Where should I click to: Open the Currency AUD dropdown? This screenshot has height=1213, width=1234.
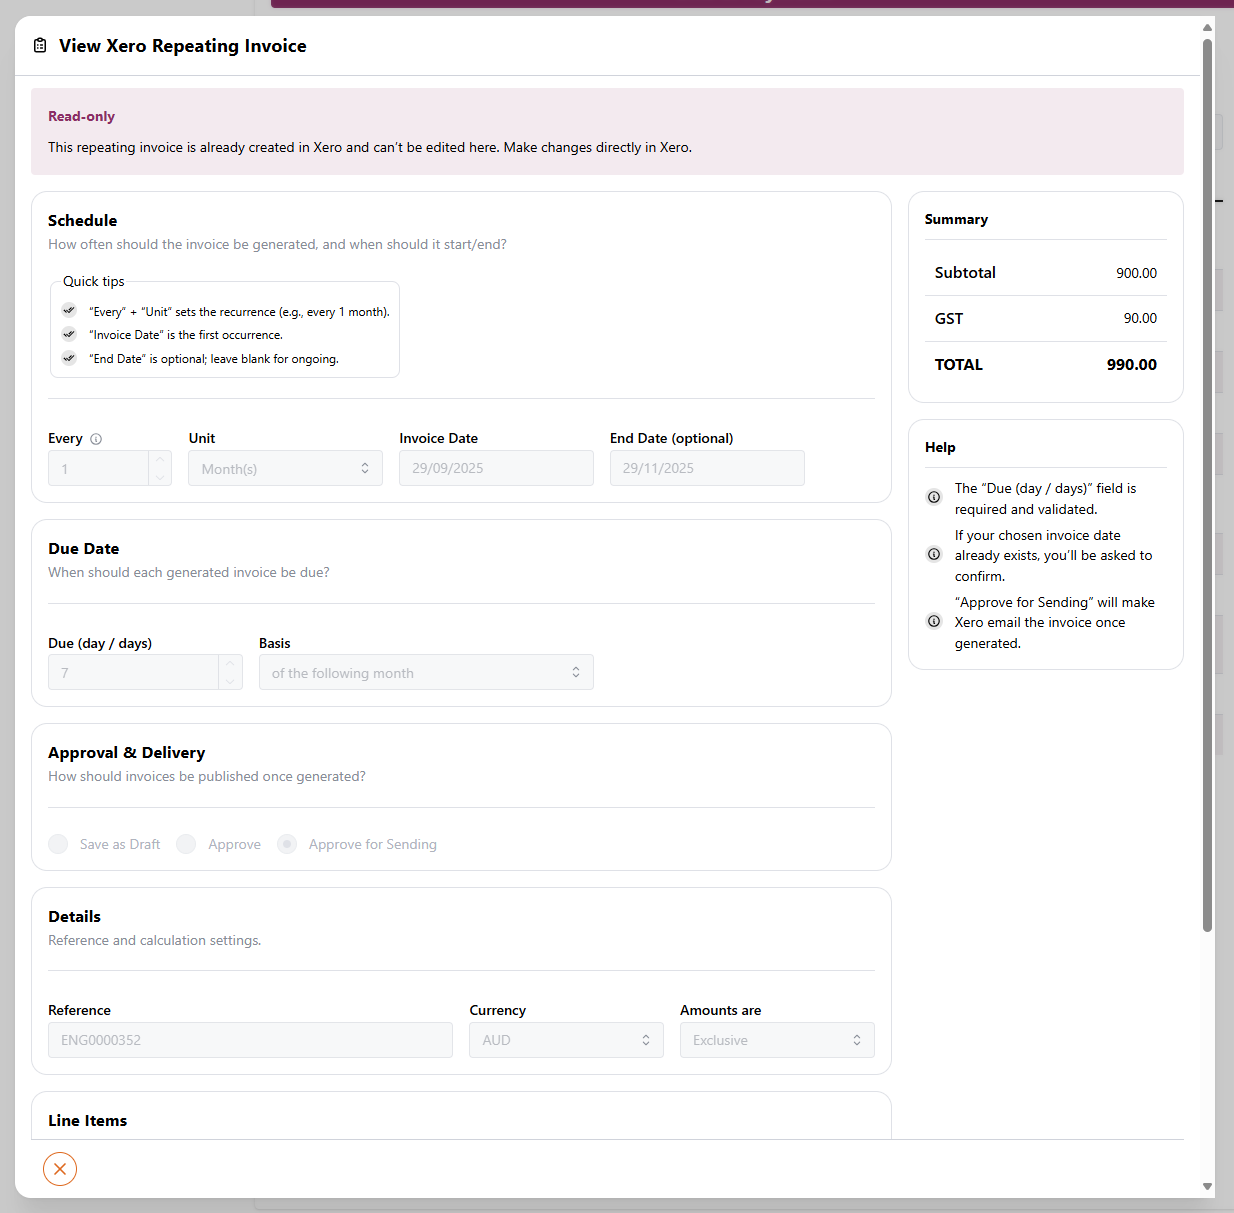(x=566, y=1040)
